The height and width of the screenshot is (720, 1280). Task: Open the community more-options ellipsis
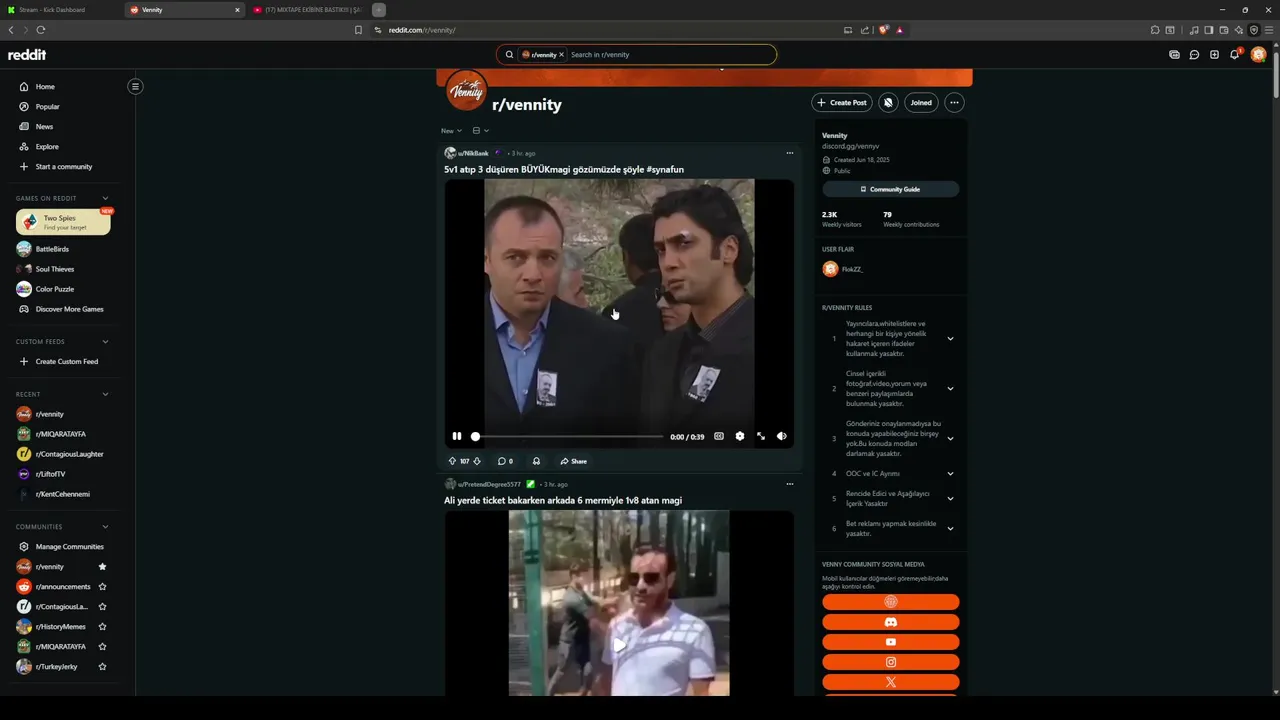coord(954,102)
